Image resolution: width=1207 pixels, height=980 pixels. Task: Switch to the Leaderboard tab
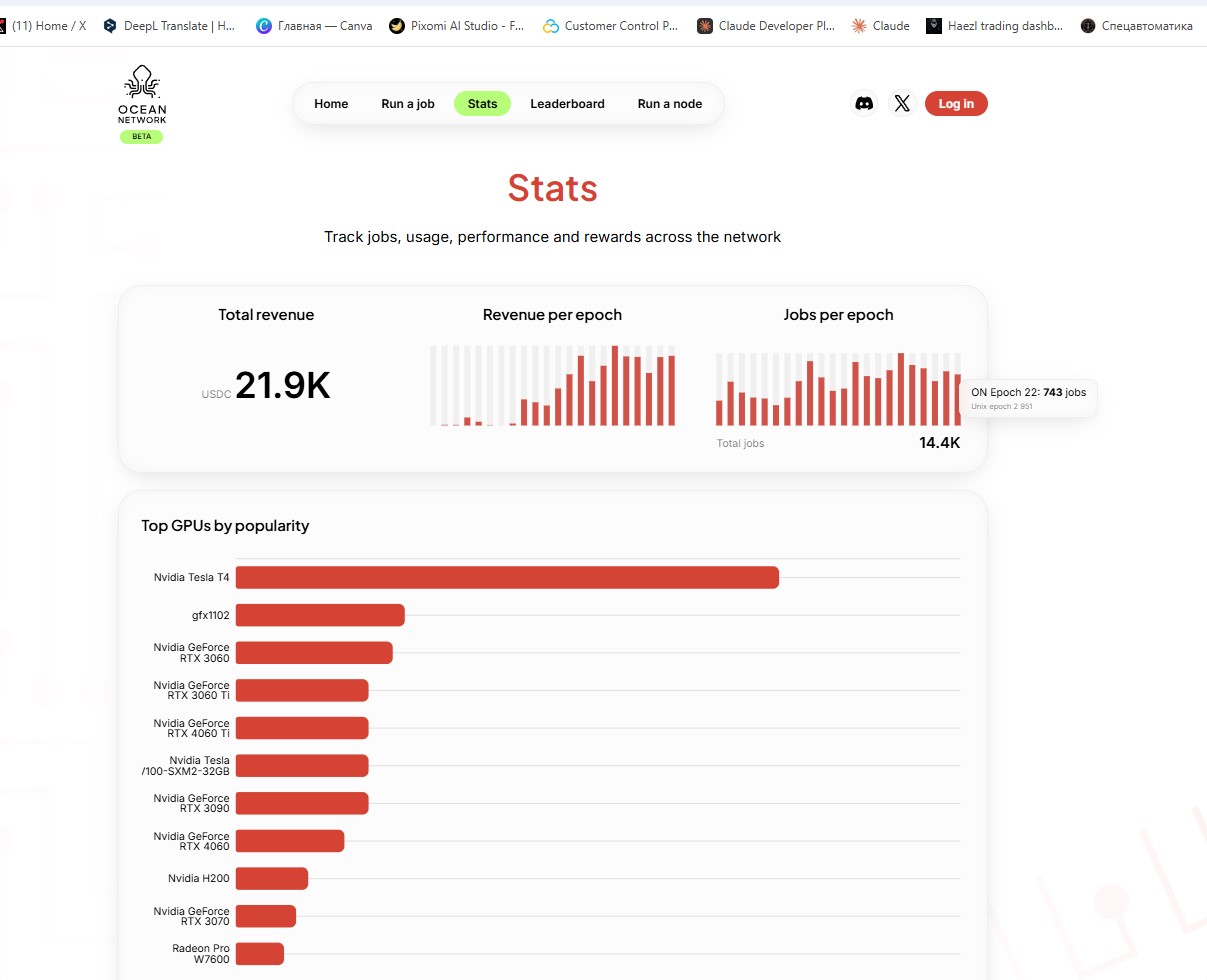click(567, 103)
